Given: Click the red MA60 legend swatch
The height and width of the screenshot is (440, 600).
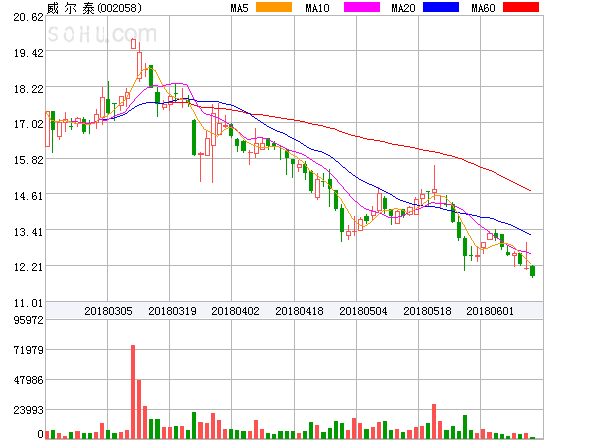Looking at the screenshot, I should (x=521, y=7).
